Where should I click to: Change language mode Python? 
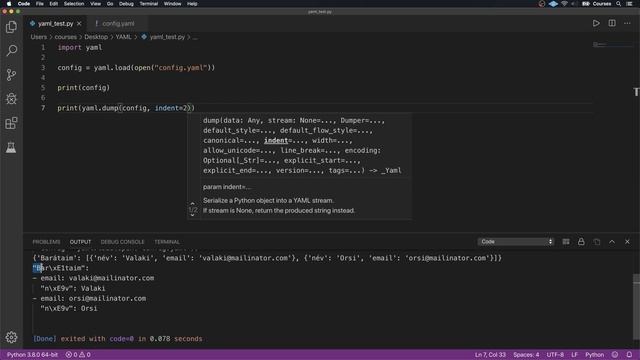[595, 355]
